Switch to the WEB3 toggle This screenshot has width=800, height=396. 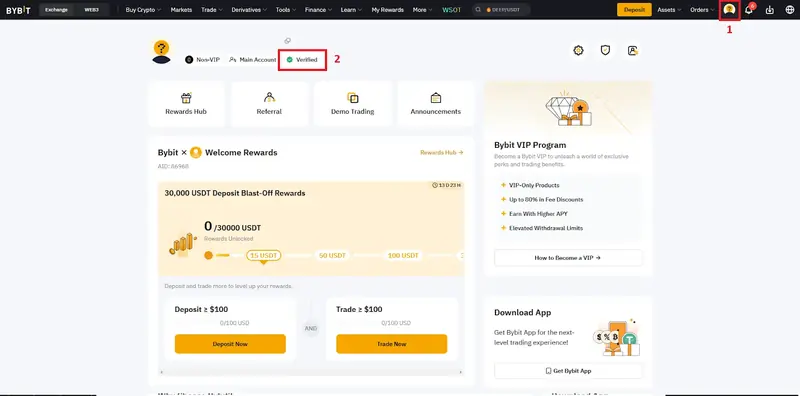(91, 10)
